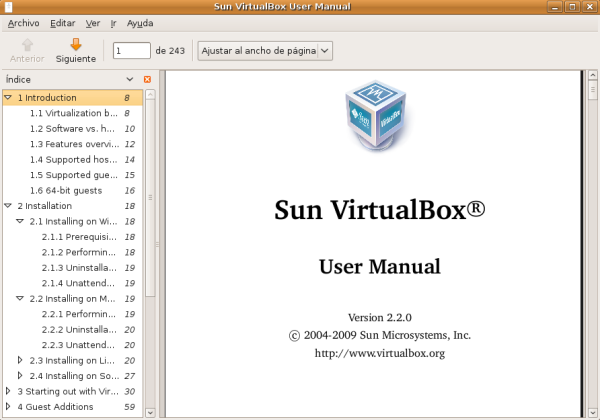The image size is (600, 420).
Task: Go to 1.6 64-bit guests entry
Action: (67, 190)
